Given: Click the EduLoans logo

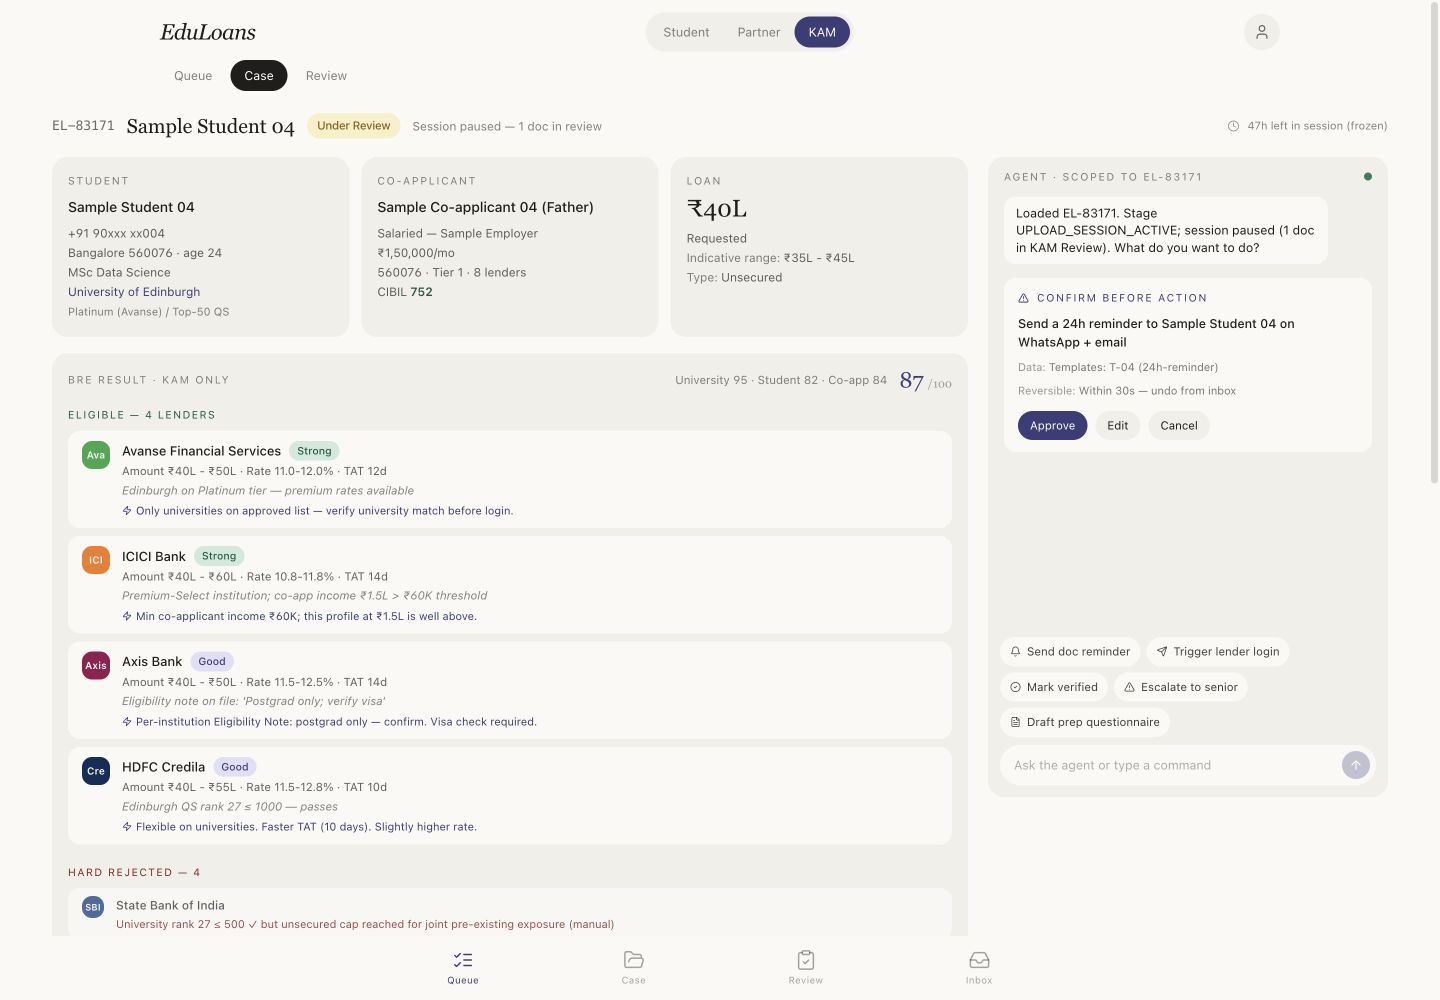Looking at the screenshot, I should coord(208,32).
